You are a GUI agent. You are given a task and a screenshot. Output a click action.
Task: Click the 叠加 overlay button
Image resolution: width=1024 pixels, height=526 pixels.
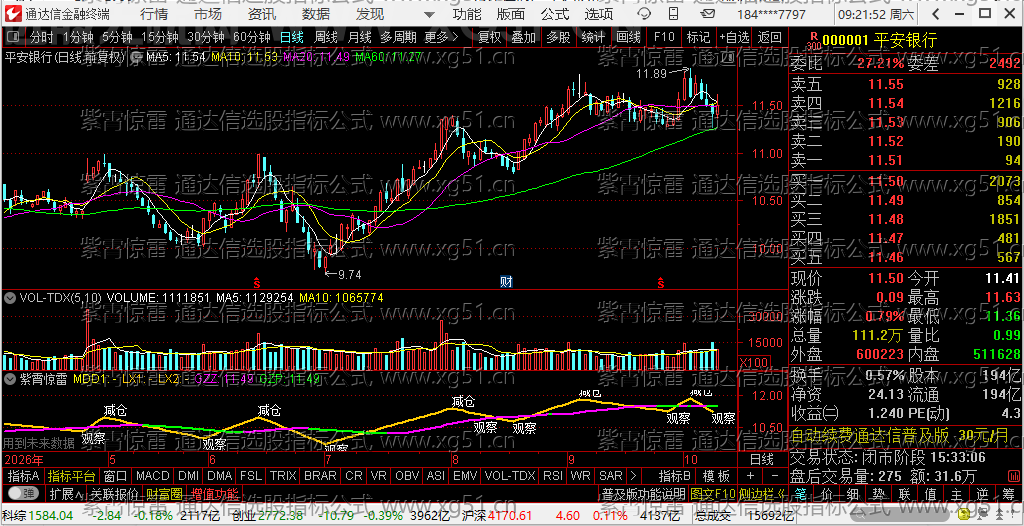tap(524, 37)
